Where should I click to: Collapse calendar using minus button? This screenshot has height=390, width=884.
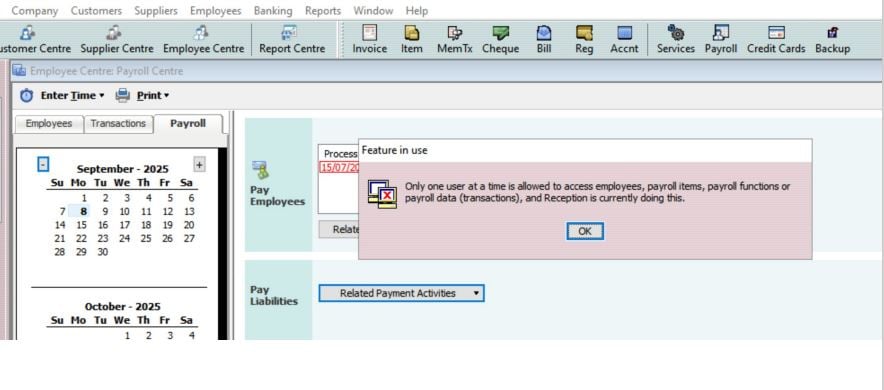point(43,164)
